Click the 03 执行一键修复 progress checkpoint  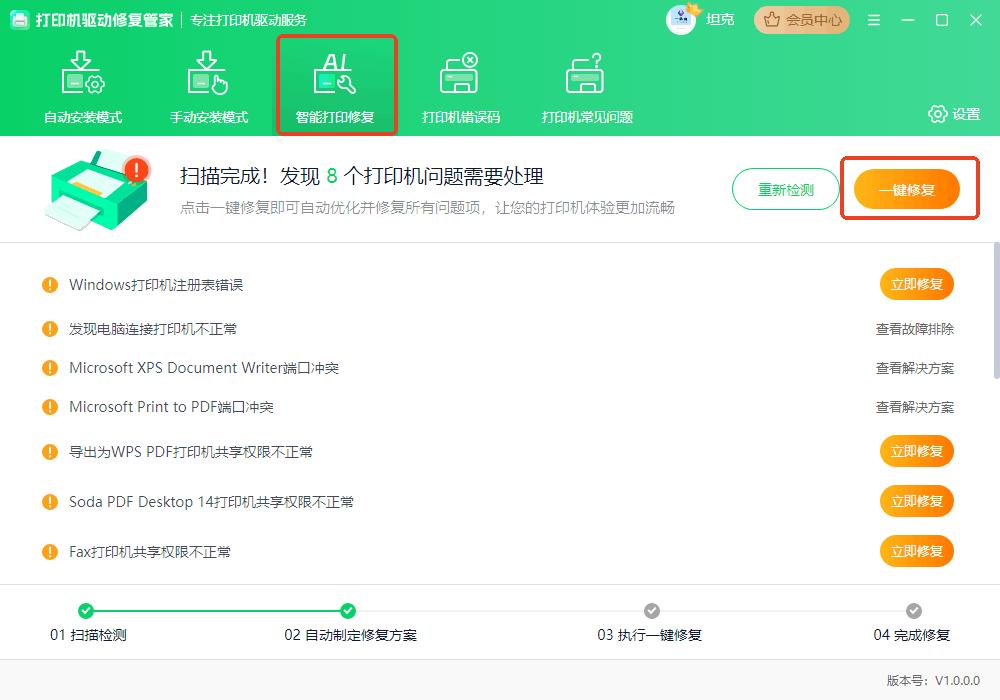tap(651, 611)
